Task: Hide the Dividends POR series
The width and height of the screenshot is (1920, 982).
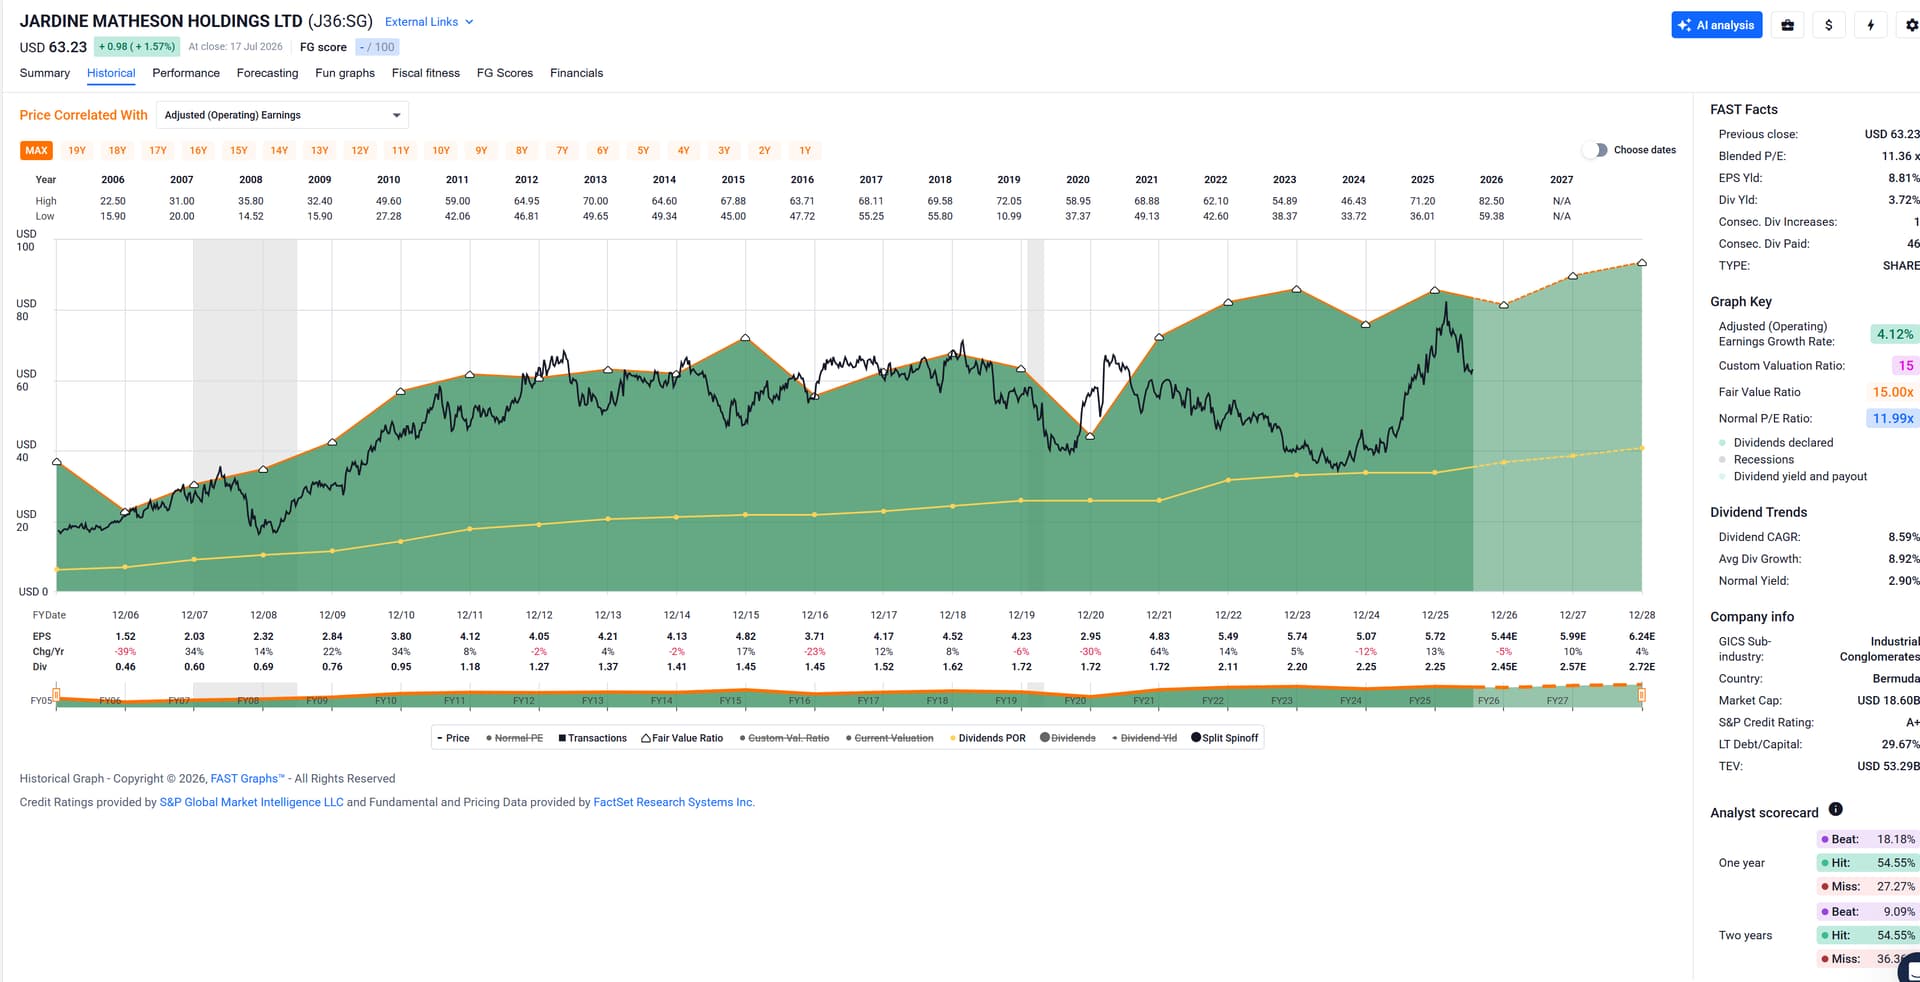Action: (x=987, y=738)
